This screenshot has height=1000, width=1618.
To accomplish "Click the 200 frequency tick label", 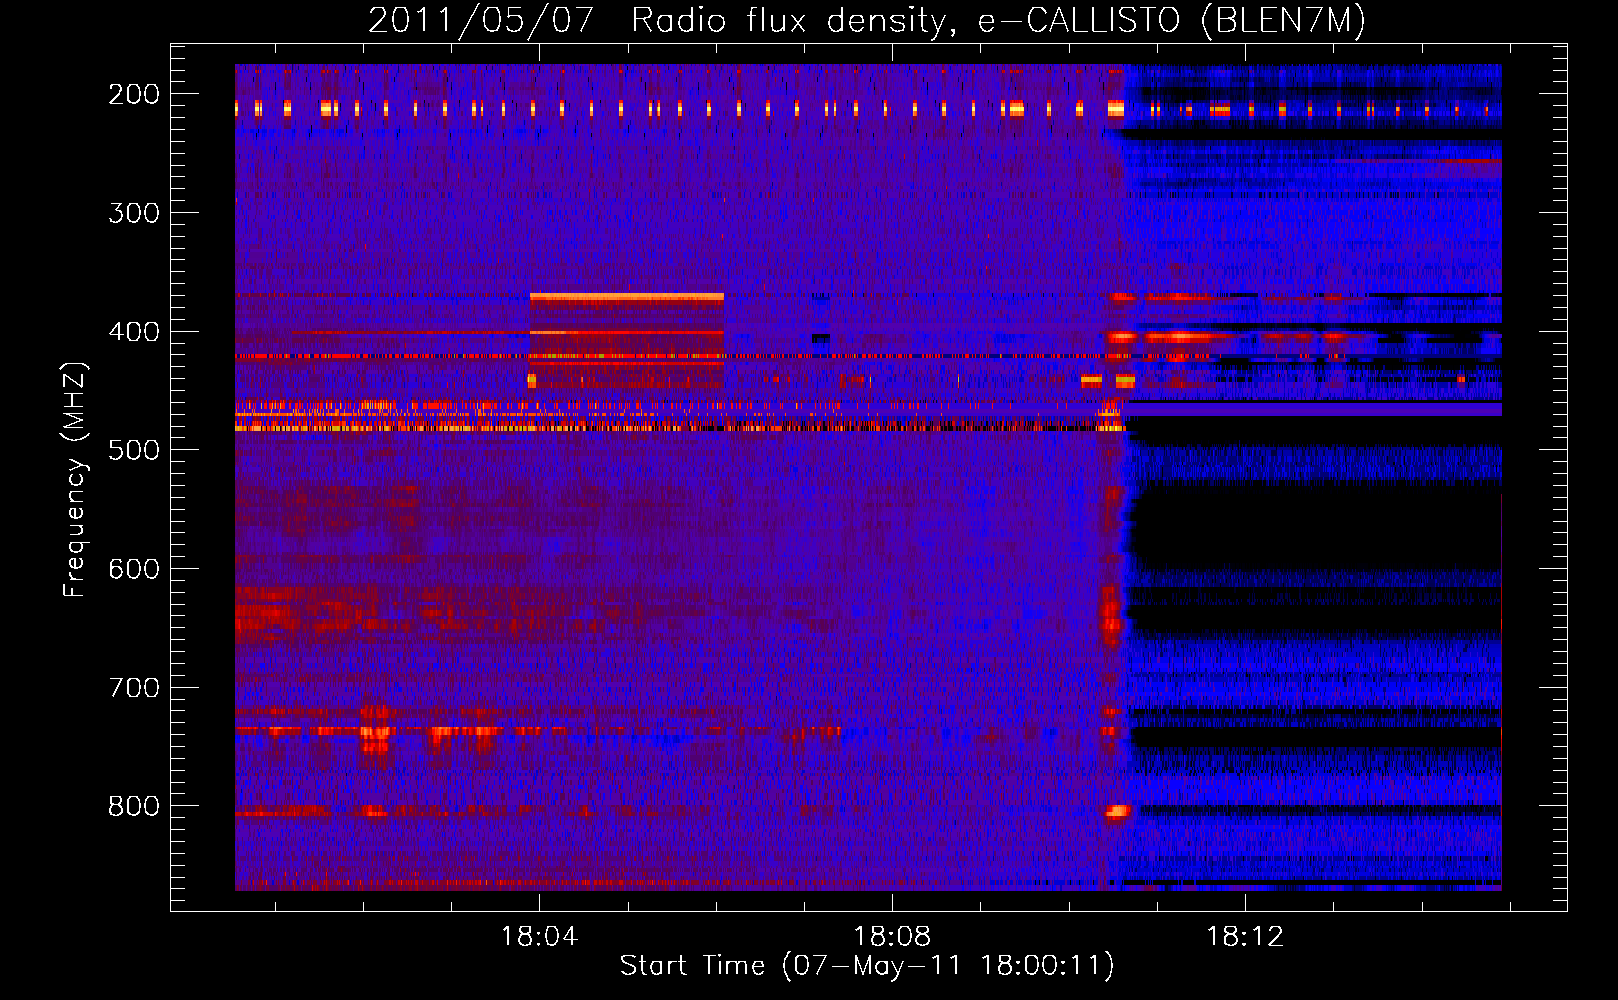I will tap(134, 94).
